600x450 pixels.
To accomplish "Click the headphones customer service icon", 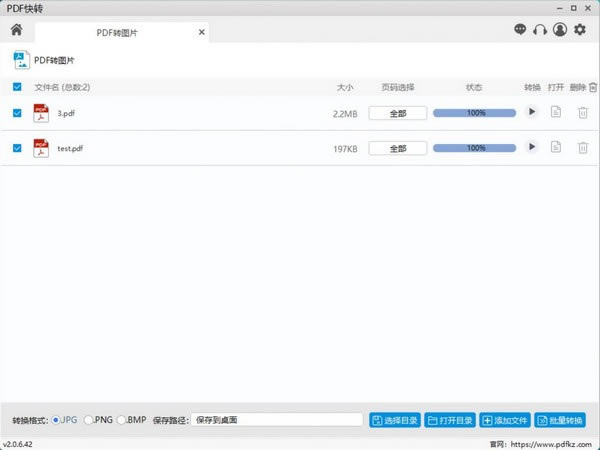I will (x=540, y=30).
